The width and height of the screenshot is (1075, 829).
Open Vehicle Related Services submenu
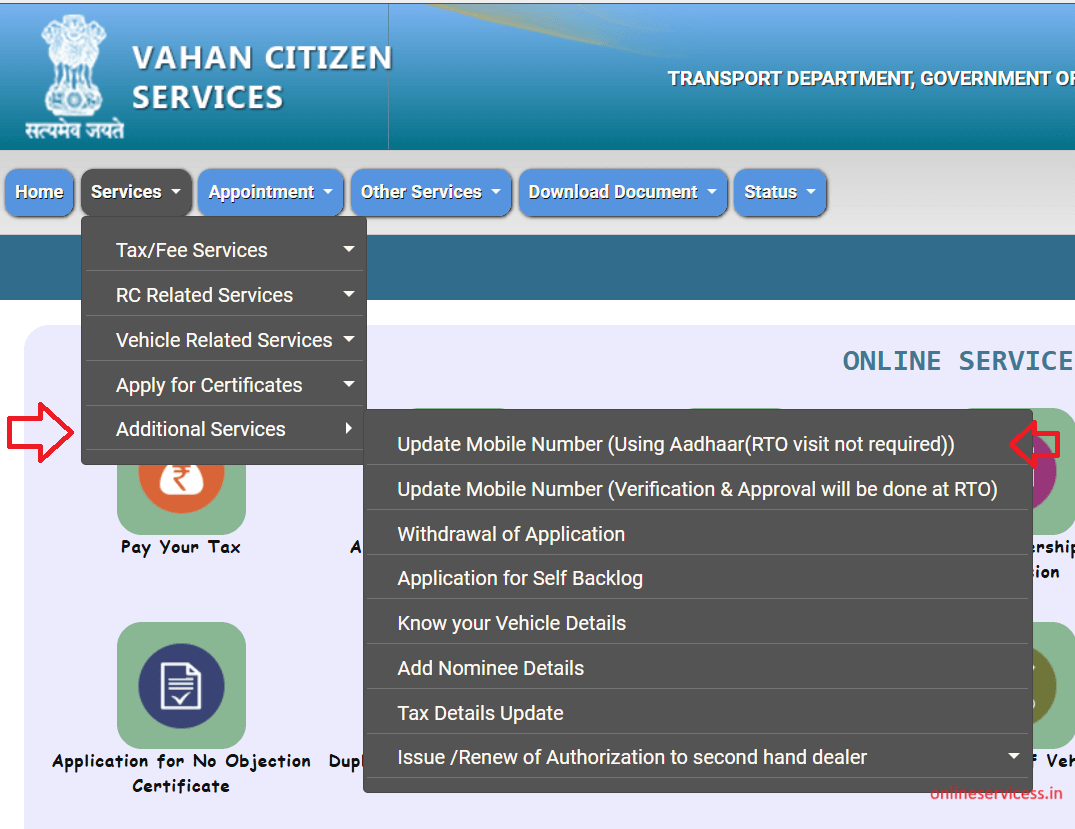[x=224, y=340]
